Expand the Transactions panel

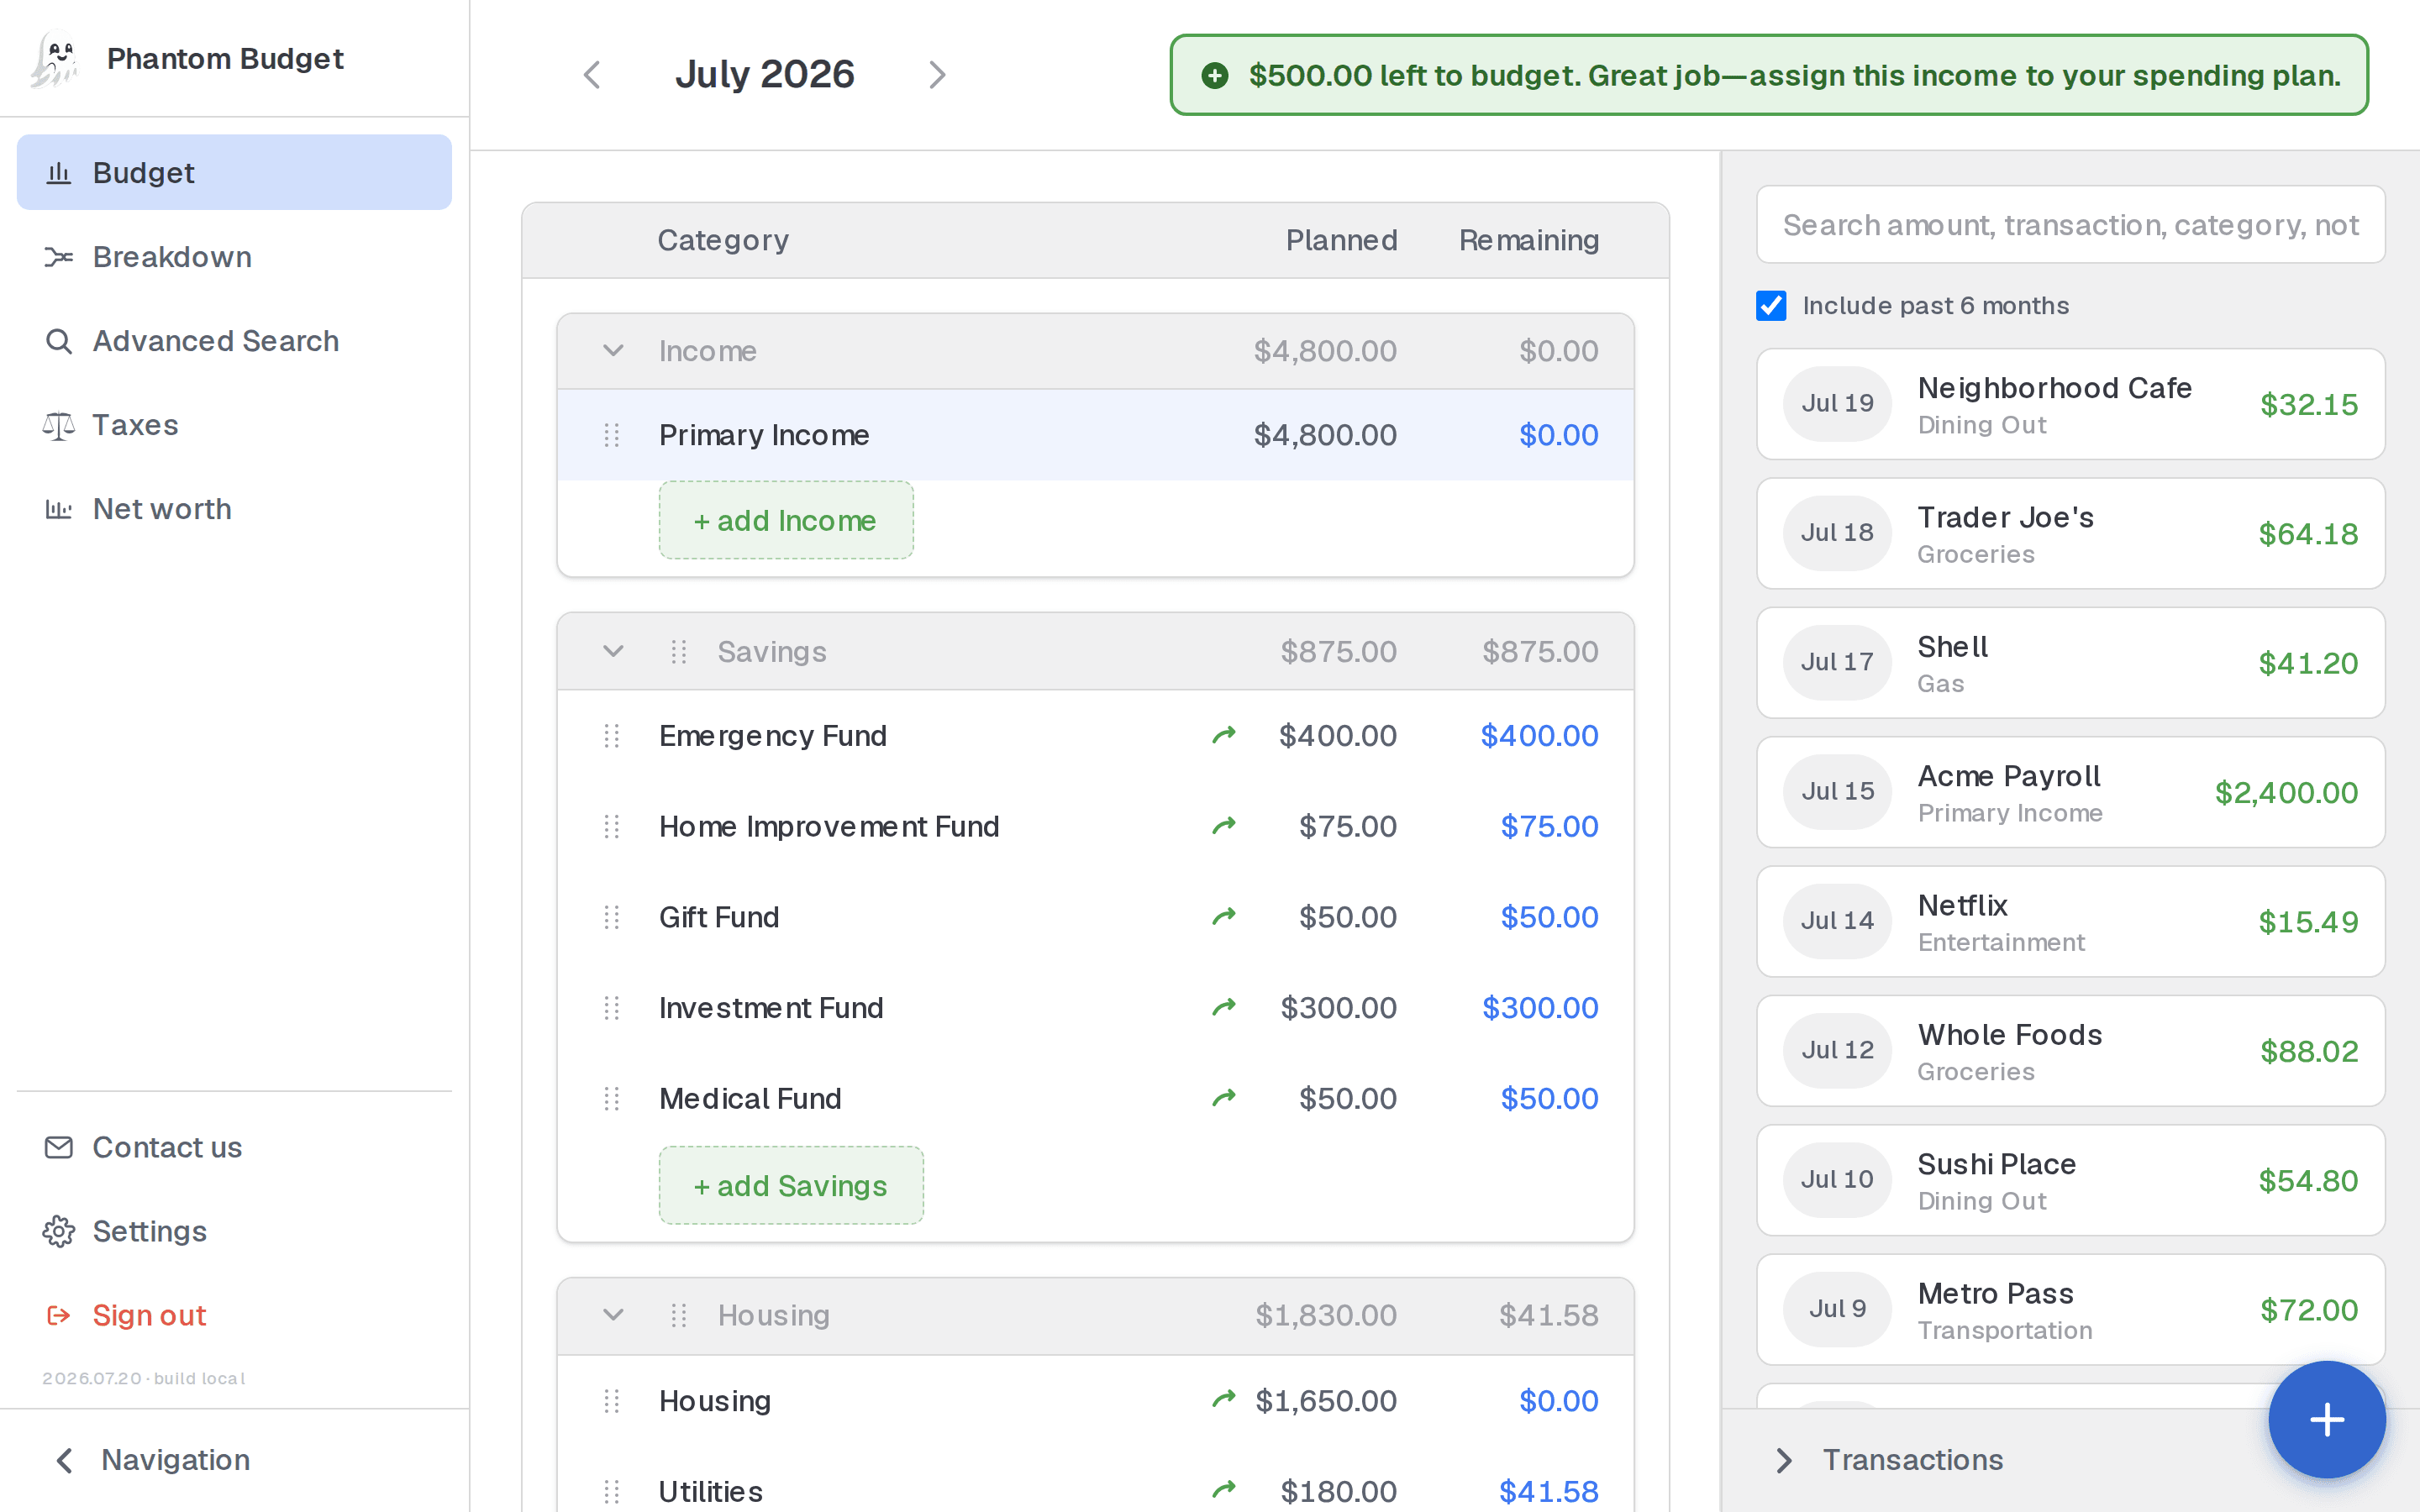[1783, 1460]
